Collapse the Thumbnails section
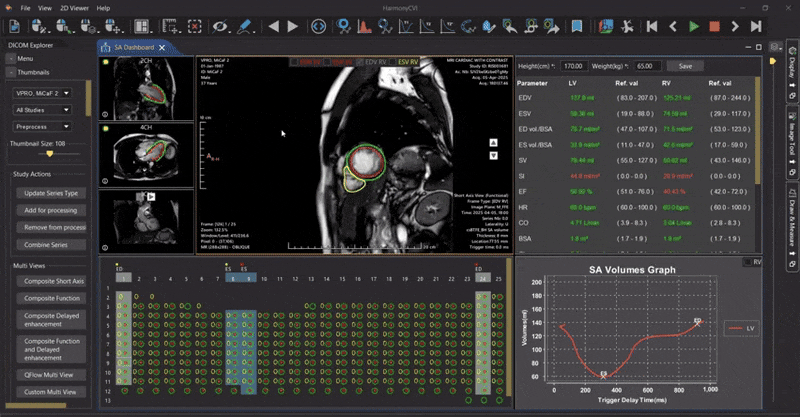The image size is (800, 417). click(x=11, y=72)
